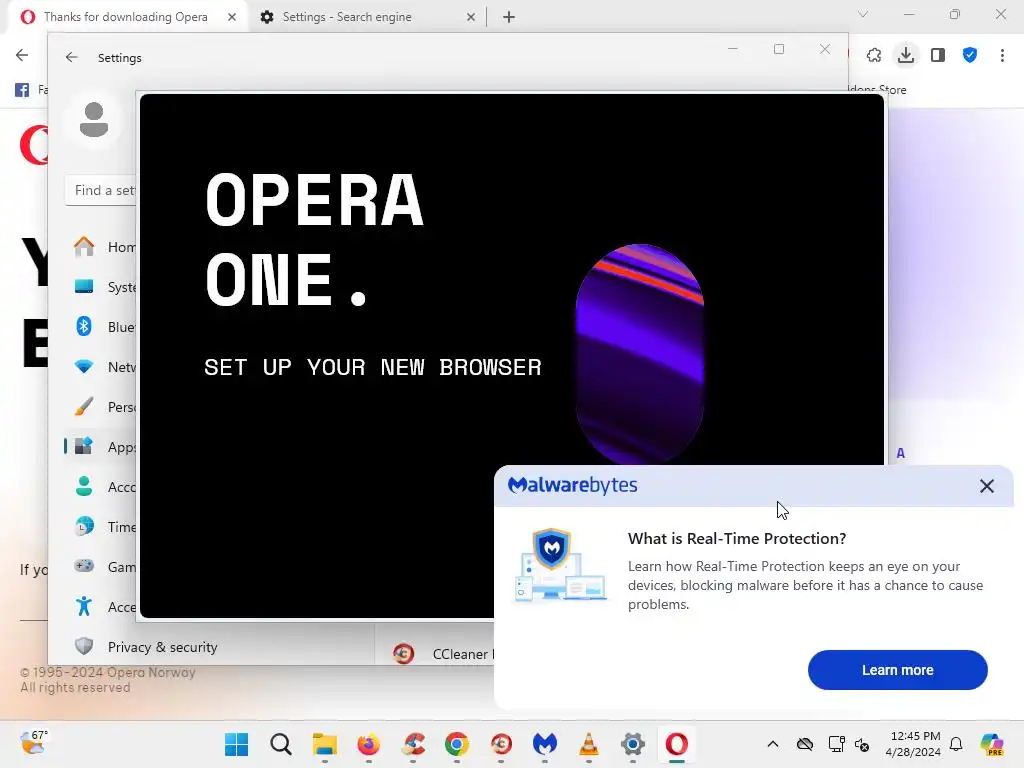Open Bluetooth & devices in Settings sidebar
Image resolution: width=1024 pixels, height=768 pixels.
[x=101, y=327]
